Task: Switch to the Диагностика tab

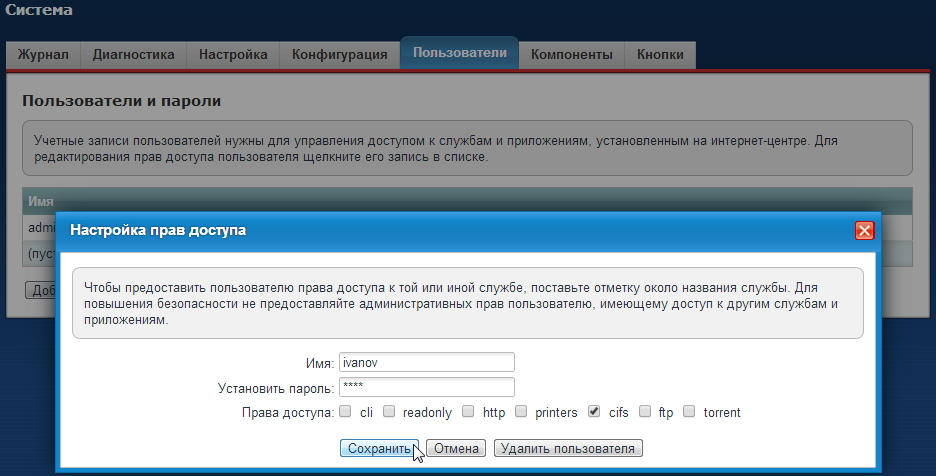Action: tap(133, 55)
